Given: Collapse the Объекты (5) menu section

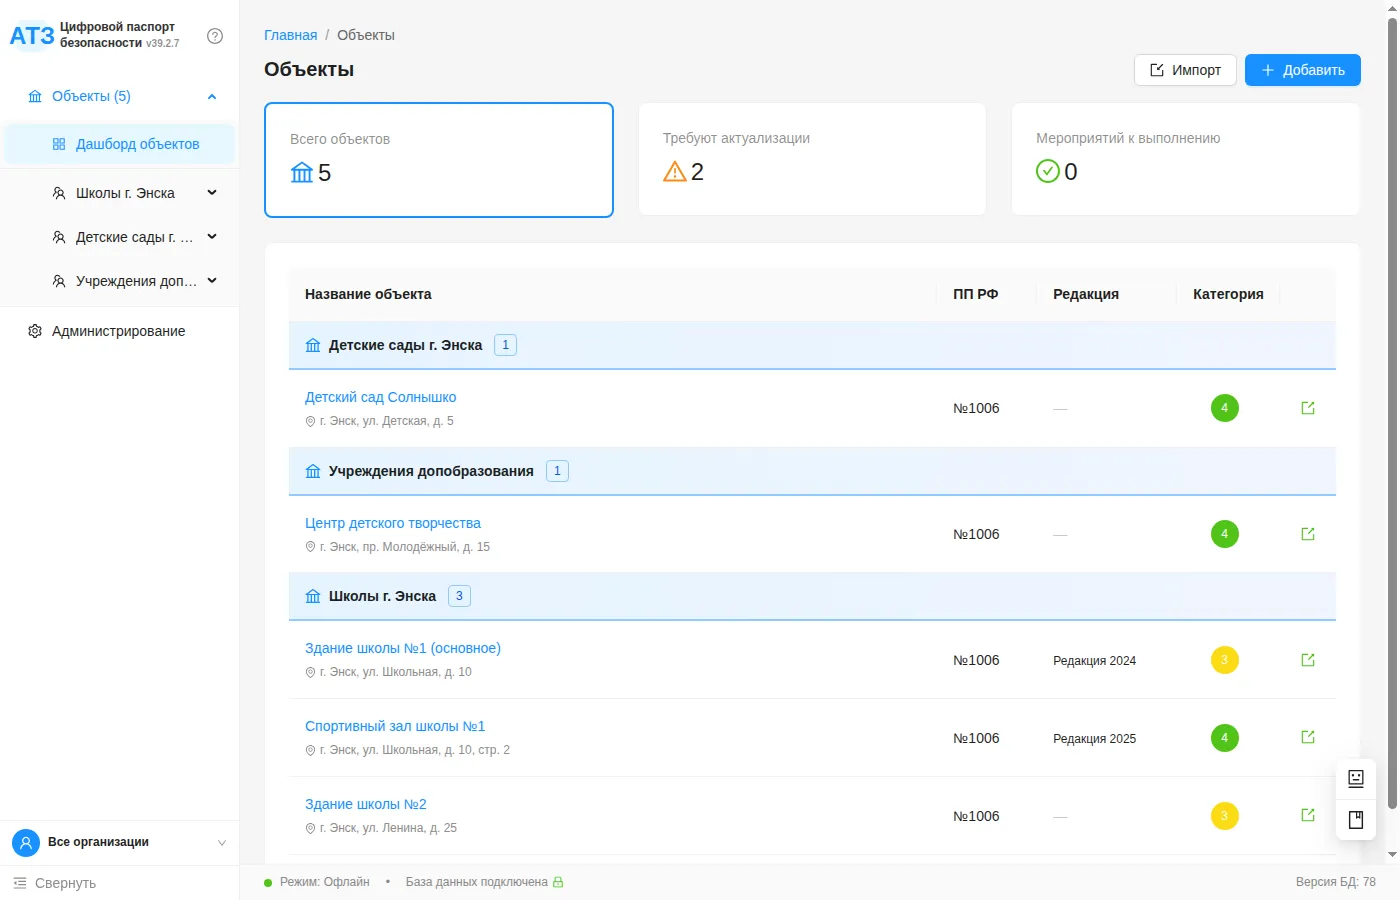Looking at the screenshot, I should [212, 97].
